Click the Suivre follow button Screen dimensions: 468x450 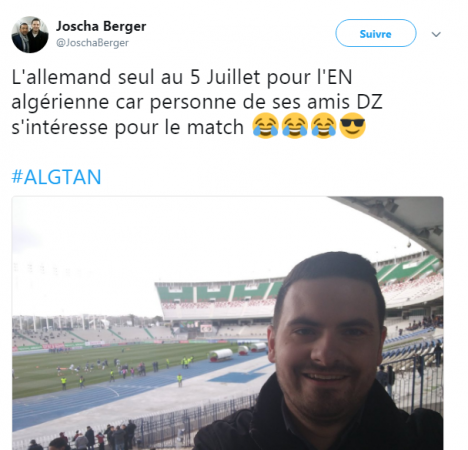pos(376,33)
